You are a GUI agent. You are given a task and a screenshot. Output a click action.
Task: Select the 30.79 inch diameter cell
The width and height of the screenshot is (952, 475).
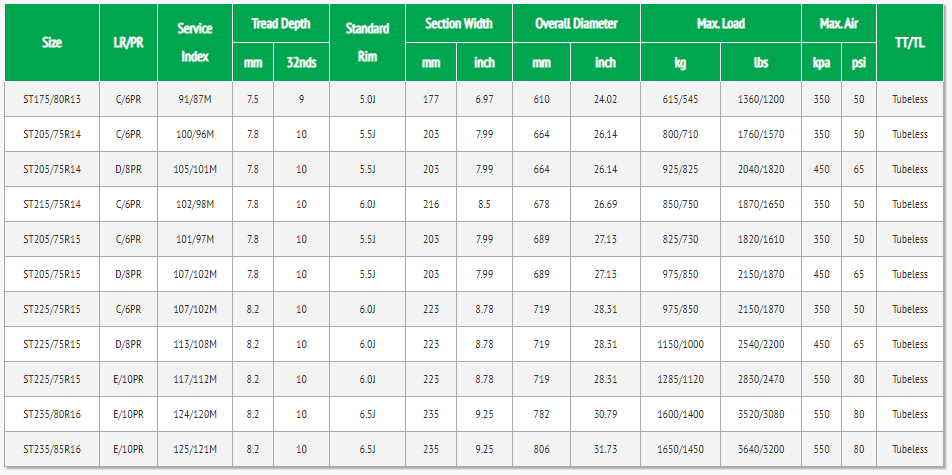point(605,414)
